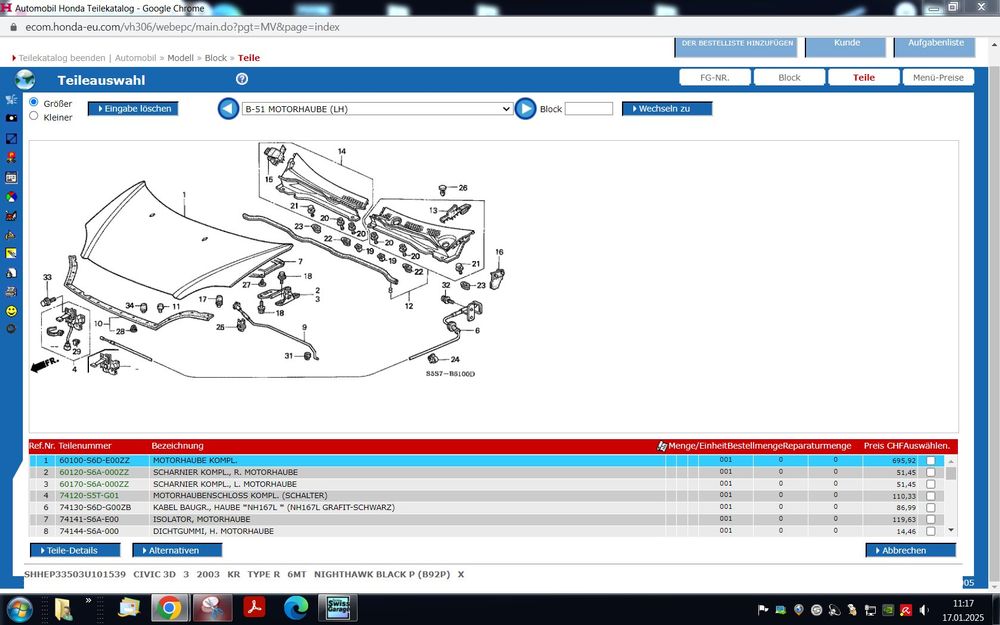Screen dimensions: 1000x625
Task: Switch to the Block tab
Action: (x=789, y=77)
